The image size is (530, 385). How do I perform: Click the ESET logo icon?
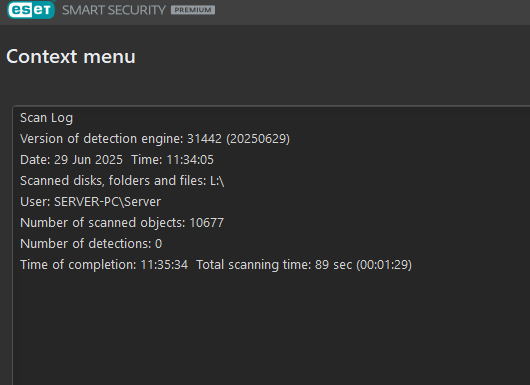(x=31, y=10)
